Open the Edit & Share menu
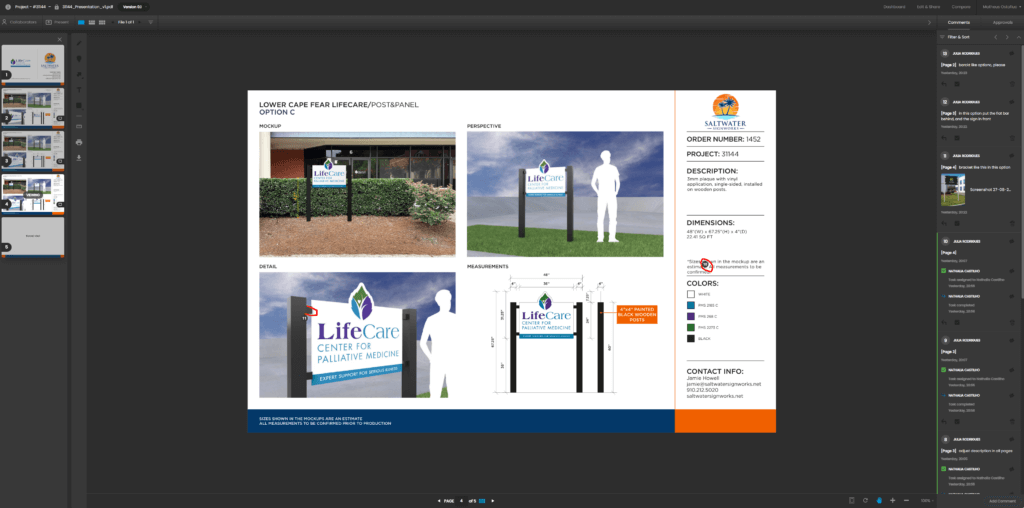Screen dimensions: 1024x508 [927, 7]
